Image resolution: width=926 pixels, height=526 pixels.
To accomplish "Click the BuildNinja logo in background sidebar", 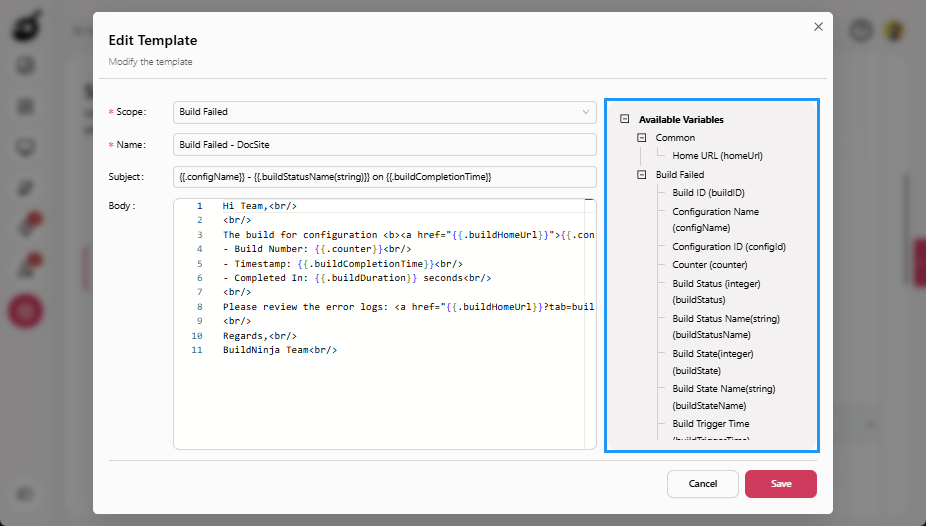I will tap(26, 27).
